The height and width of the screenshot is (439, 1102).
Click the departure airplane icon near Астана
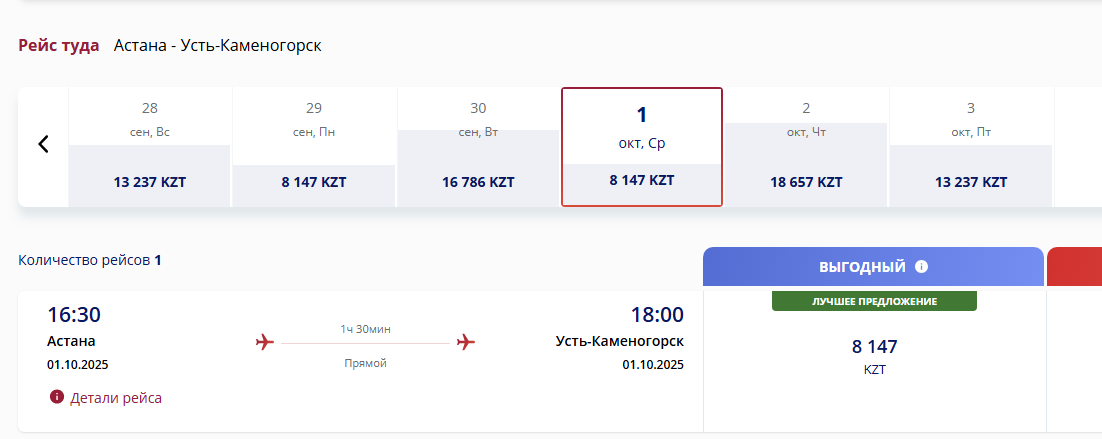pos(264,343)
